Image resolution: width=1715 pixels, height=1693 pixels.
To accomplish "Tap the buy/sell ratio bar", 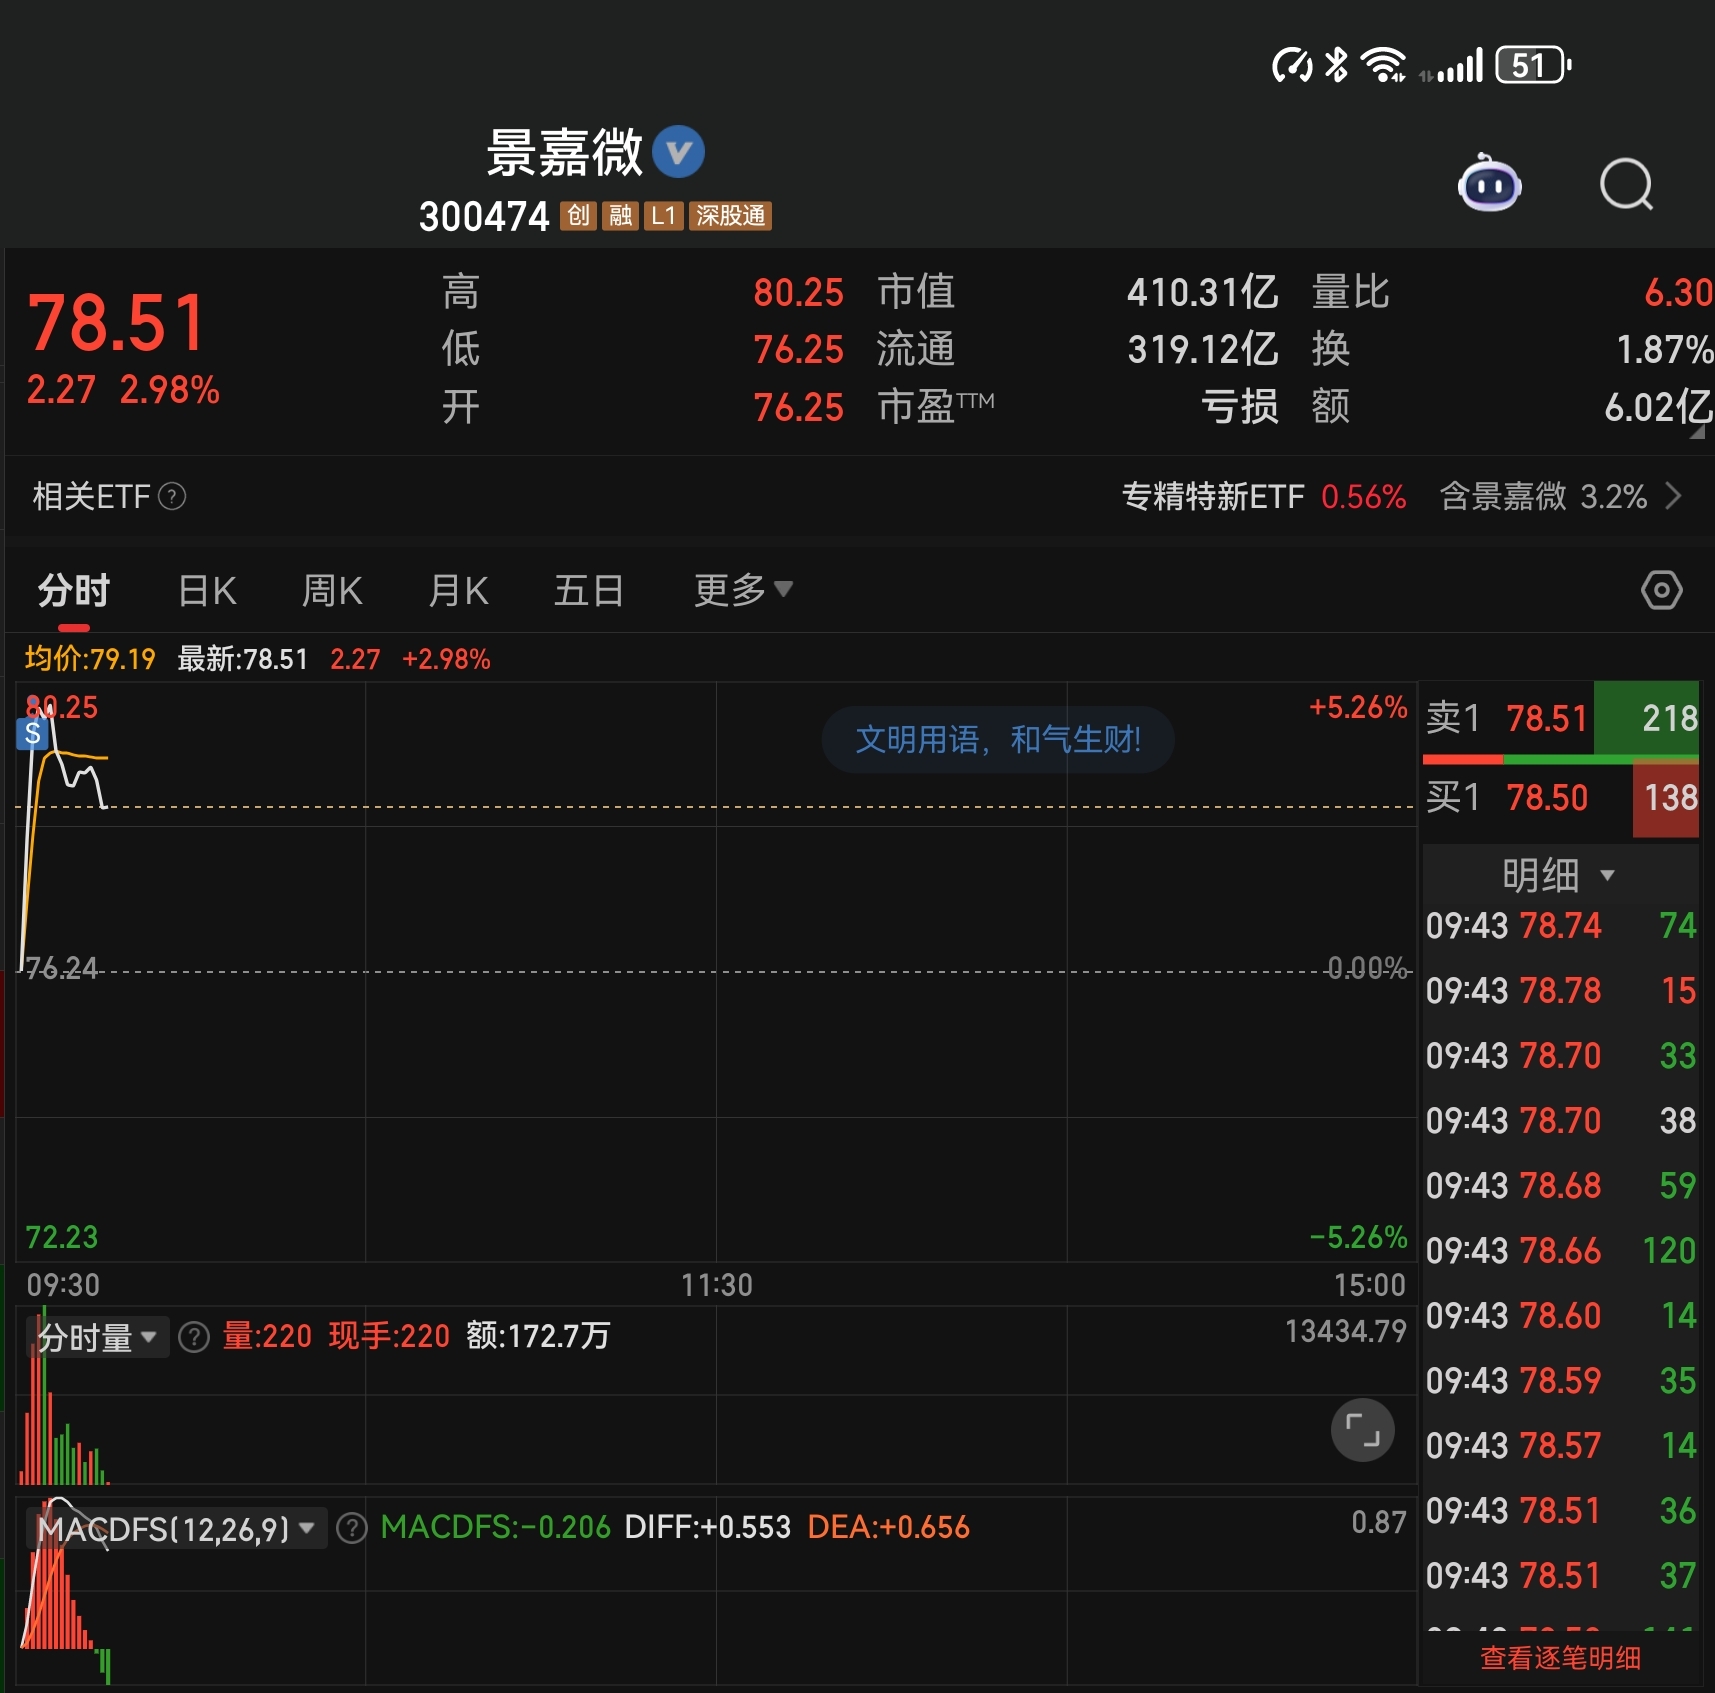I will (1560, 760).
